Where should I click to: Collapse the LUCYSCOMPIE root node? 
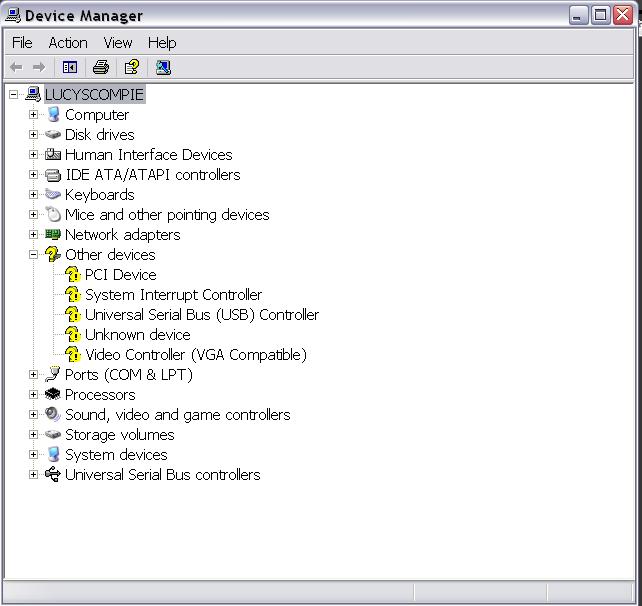(14, 95)
